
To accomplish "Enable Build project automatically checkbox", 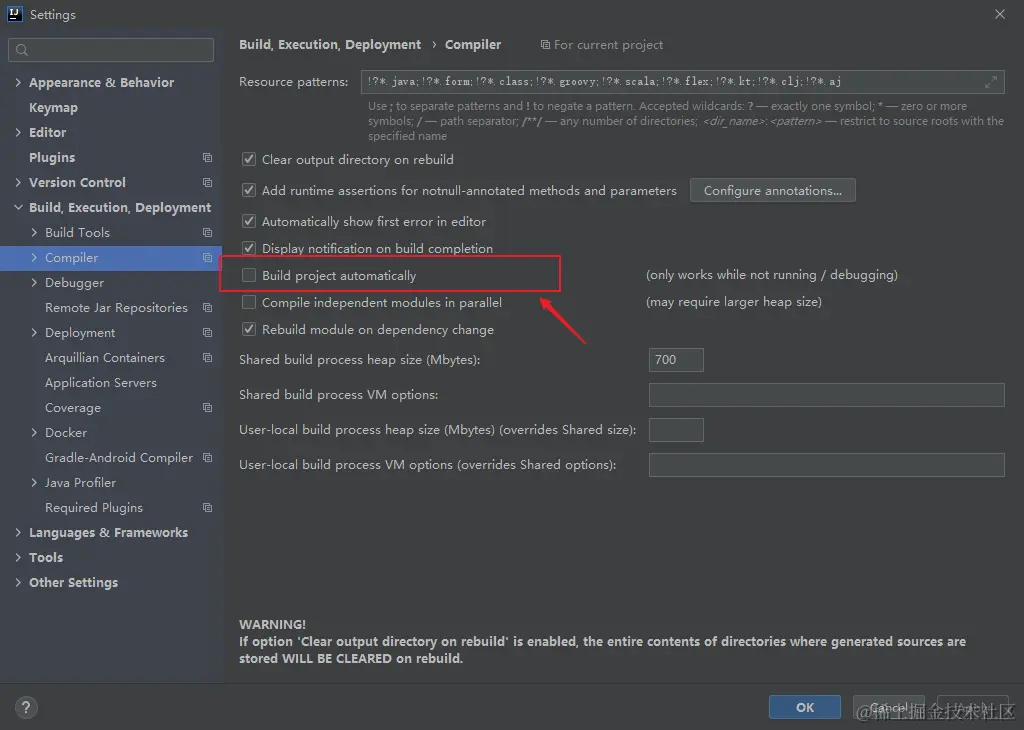I will pyautogui.click(x=249, y=276).
